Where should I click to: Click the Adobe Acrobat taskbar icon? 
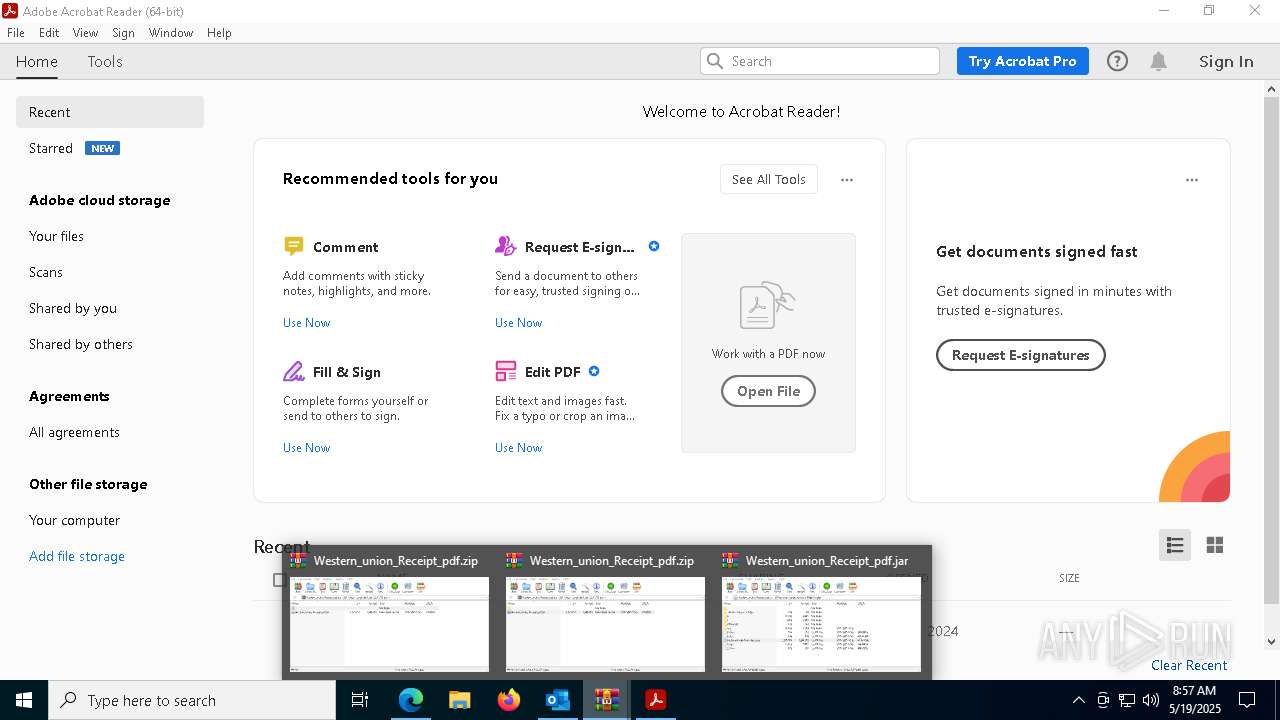coord(656,700)
